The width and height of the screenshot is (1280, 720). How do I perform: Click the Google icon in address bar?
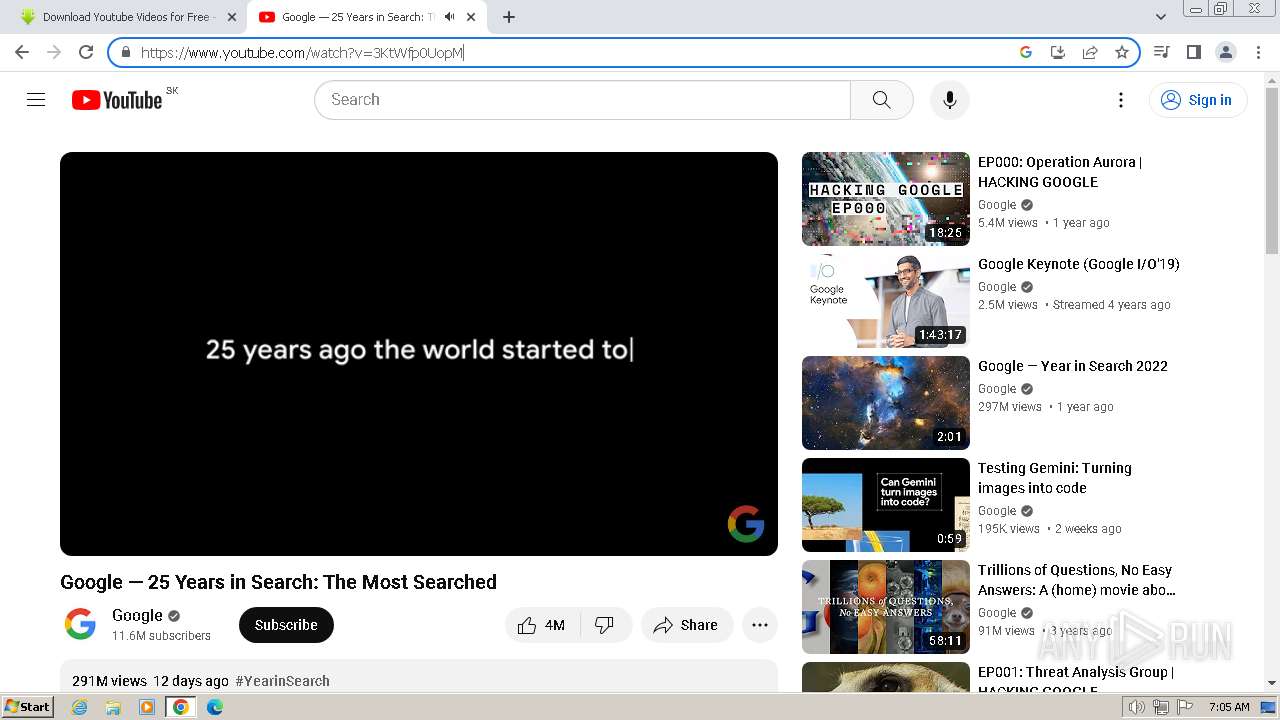click(x=1026, y=52)
